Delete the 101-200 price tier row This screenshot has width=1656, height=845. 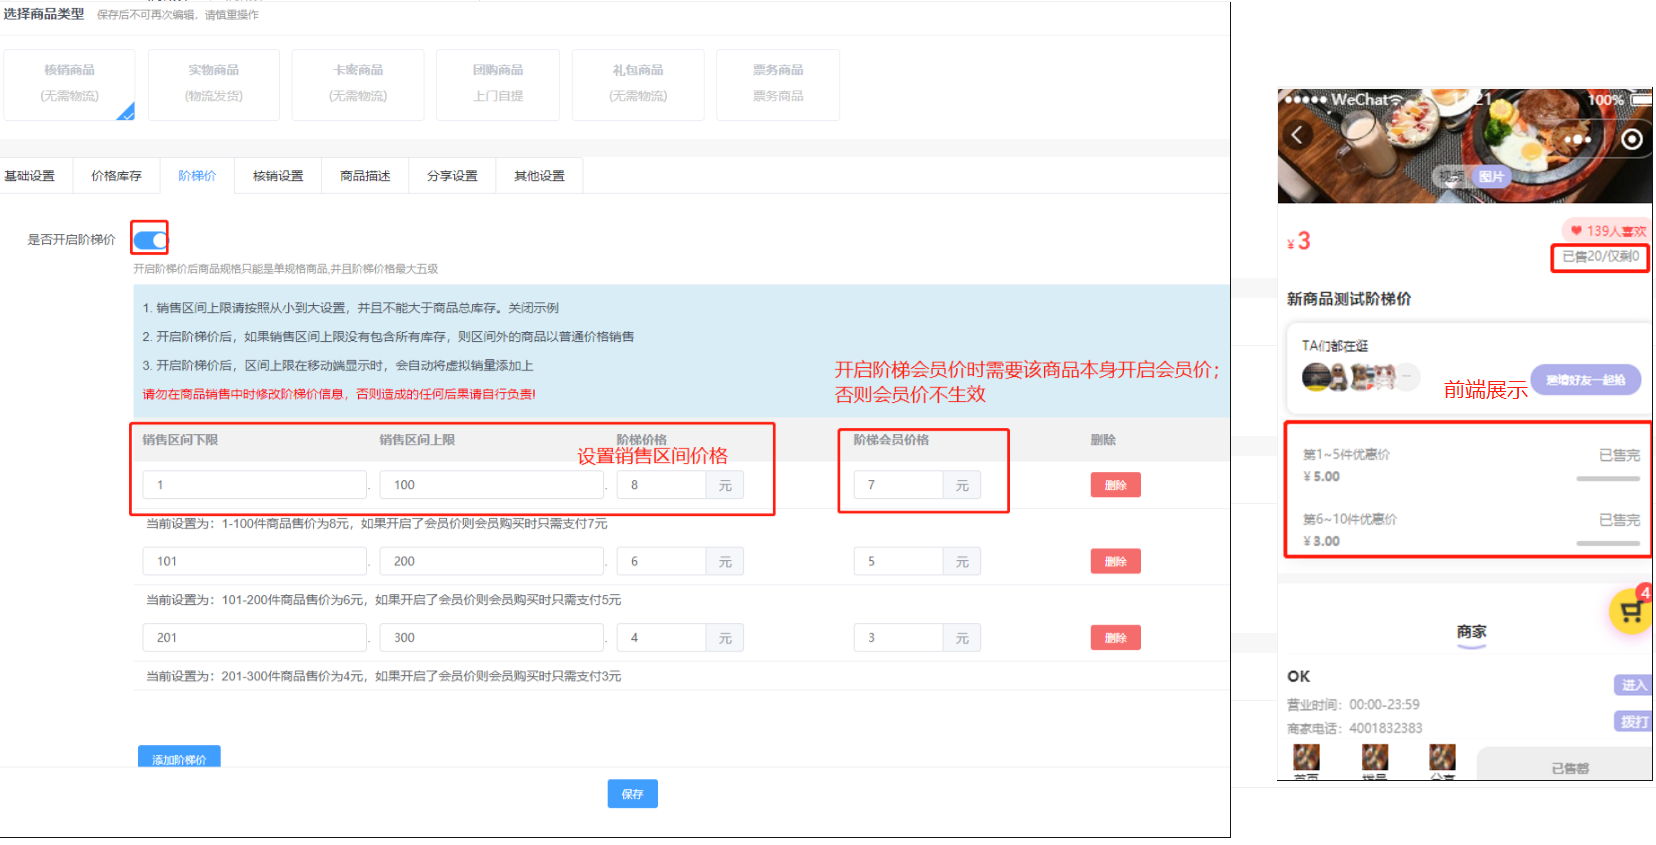[x=1115, y=562]
